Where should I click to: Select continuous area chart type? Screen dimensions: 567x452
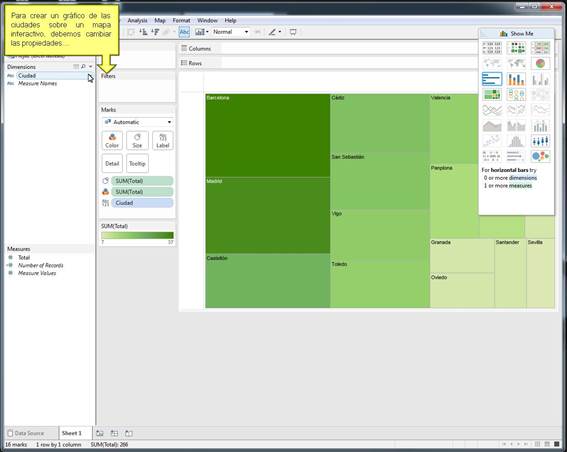coord(492,126)
